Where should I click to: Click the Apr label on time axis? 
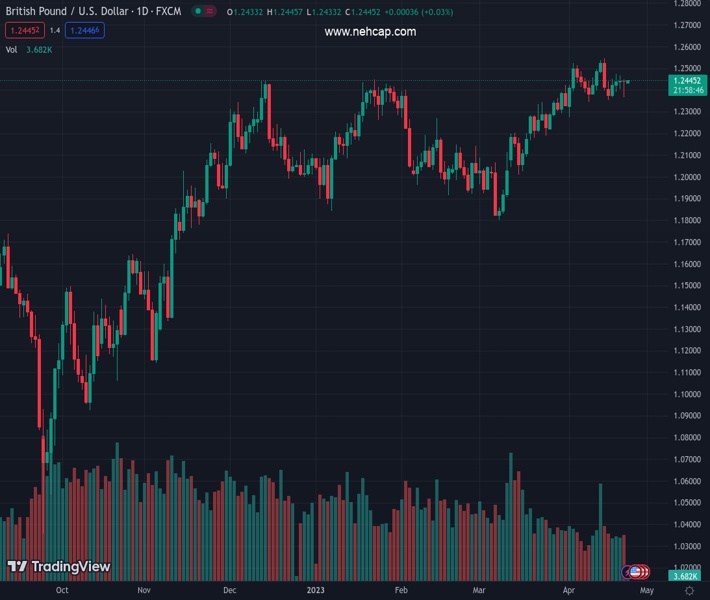[x=569, y=591]
